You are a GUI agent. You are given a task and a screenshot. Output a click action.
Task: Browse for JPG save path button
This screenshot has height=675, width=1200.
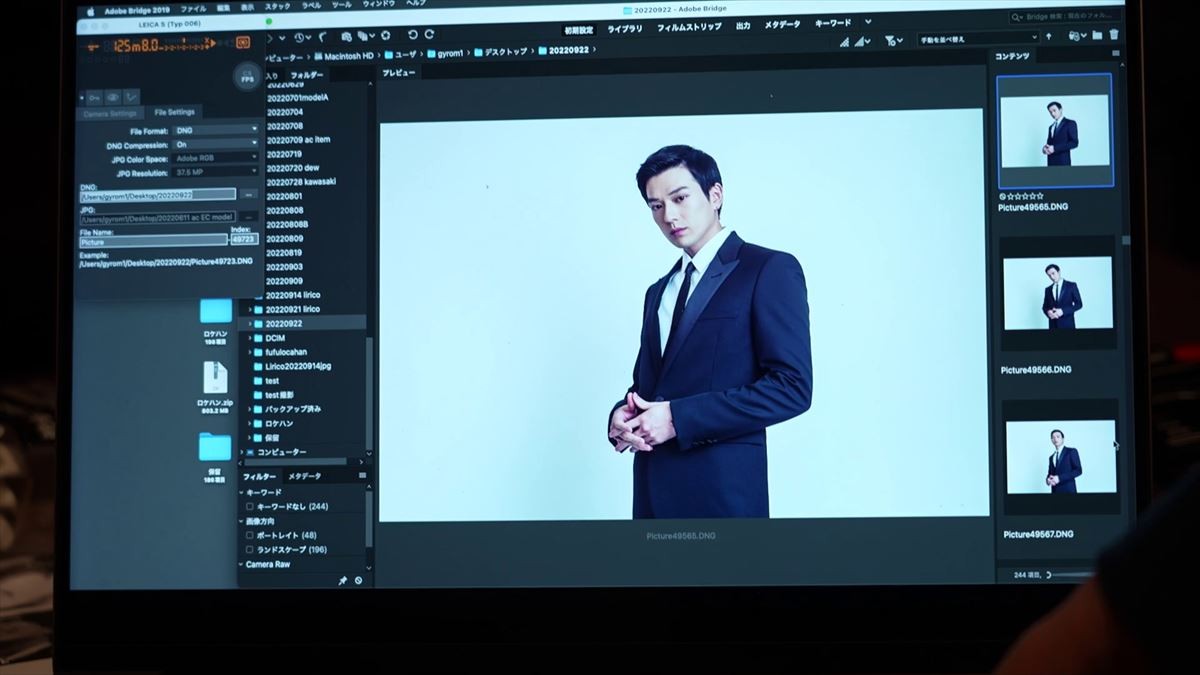(x=248, y=217)
